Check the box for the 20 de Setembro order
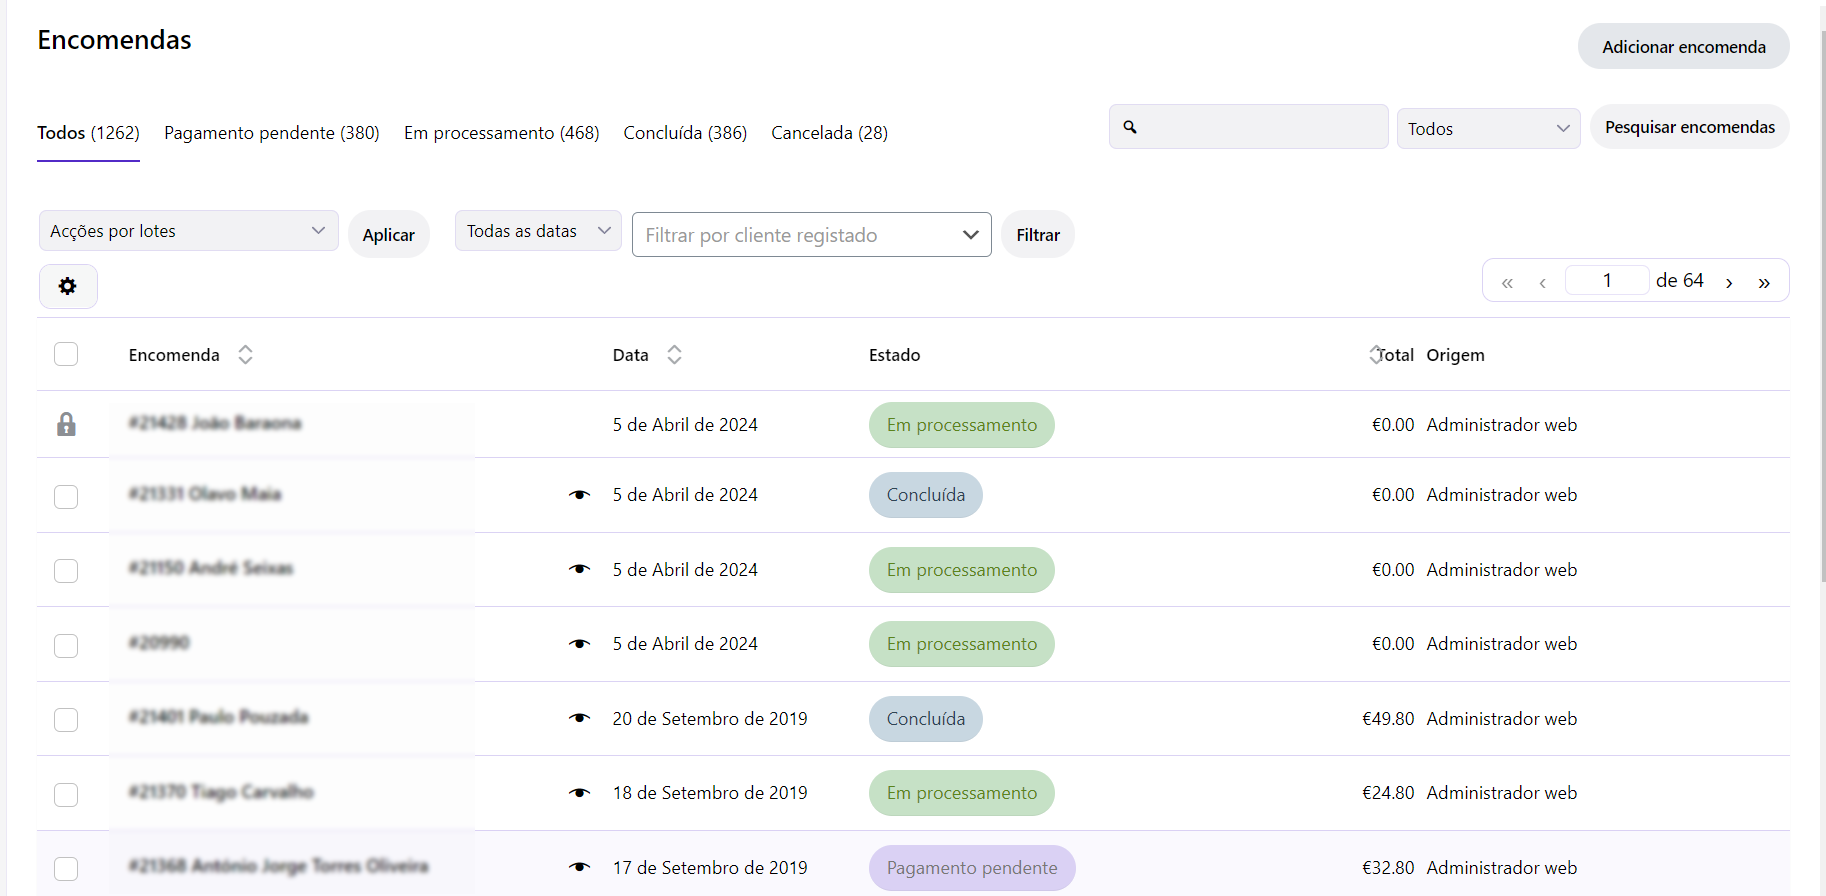The height and width of the screenshot is (896, 1826). point(66,719)
